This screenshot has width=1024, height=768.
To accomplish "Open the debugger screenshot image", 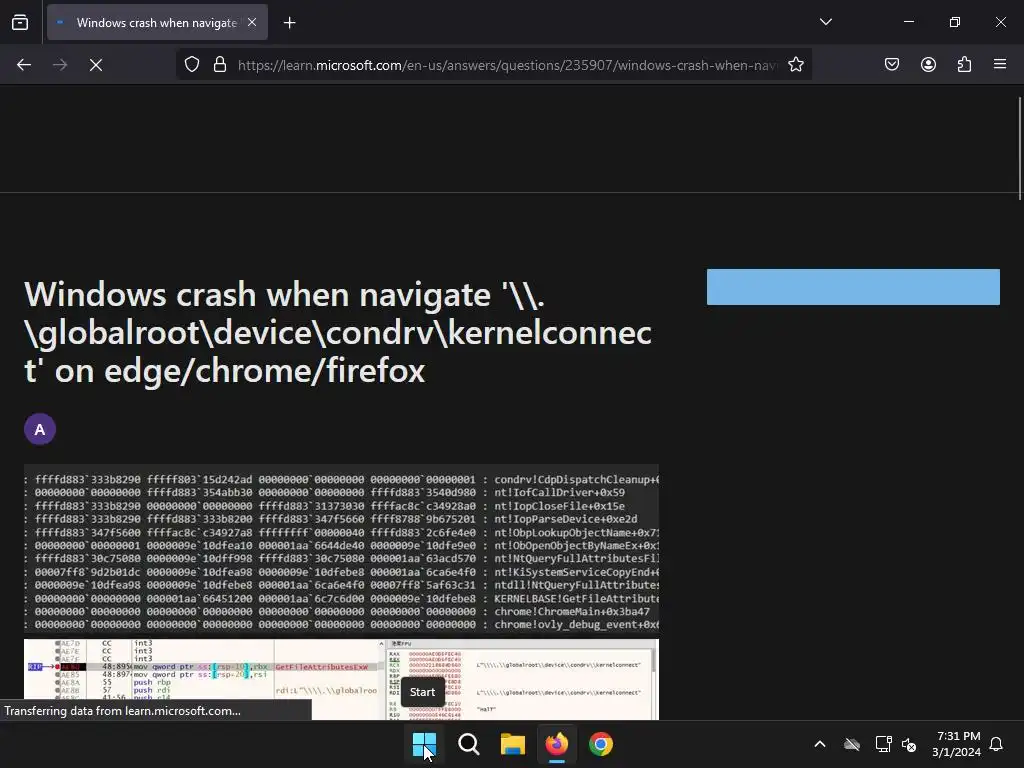I will [x=341, y=679].
